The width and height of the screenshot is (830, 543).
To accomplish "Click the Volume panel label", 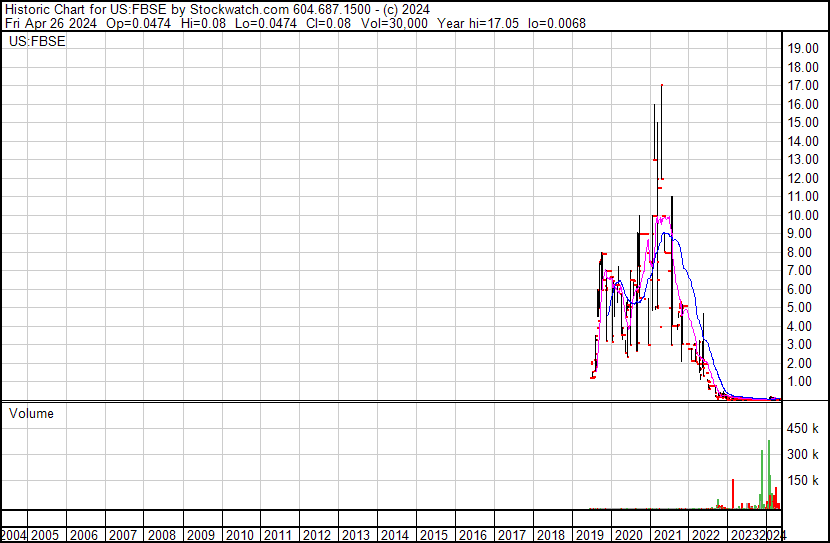I will coord(31,413).
